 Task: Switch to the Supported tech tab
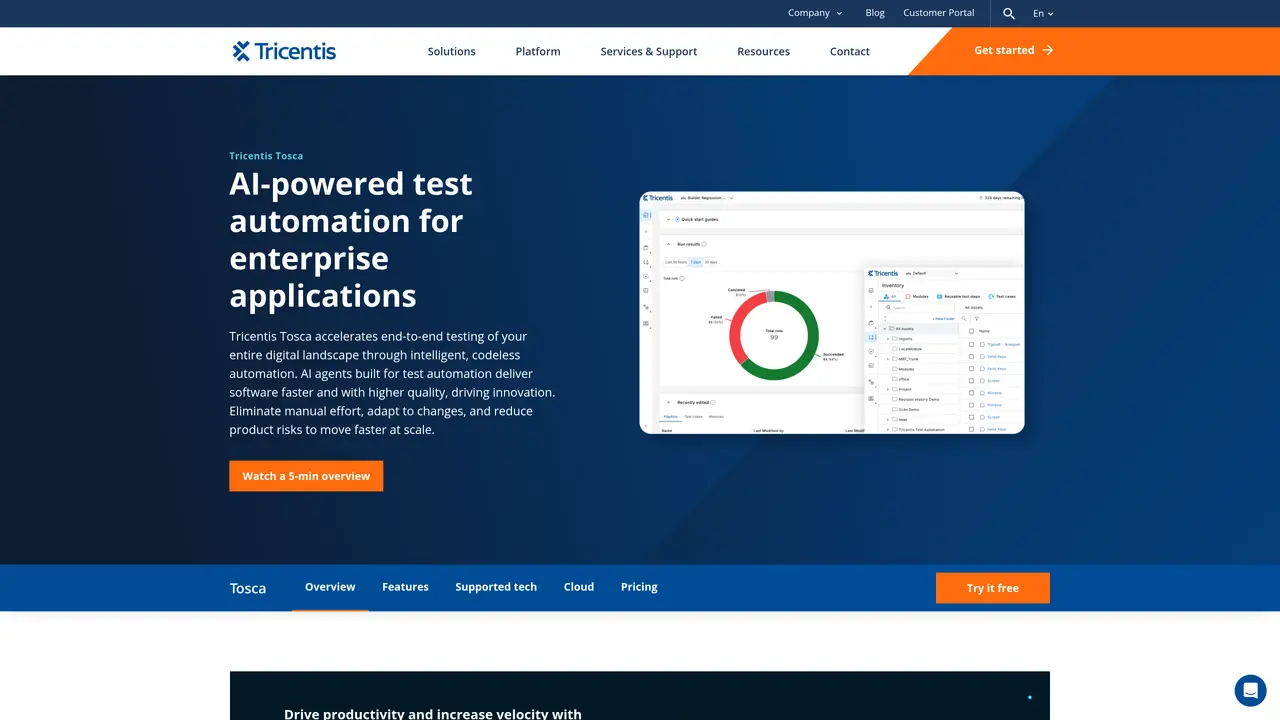tap(496, 587)
